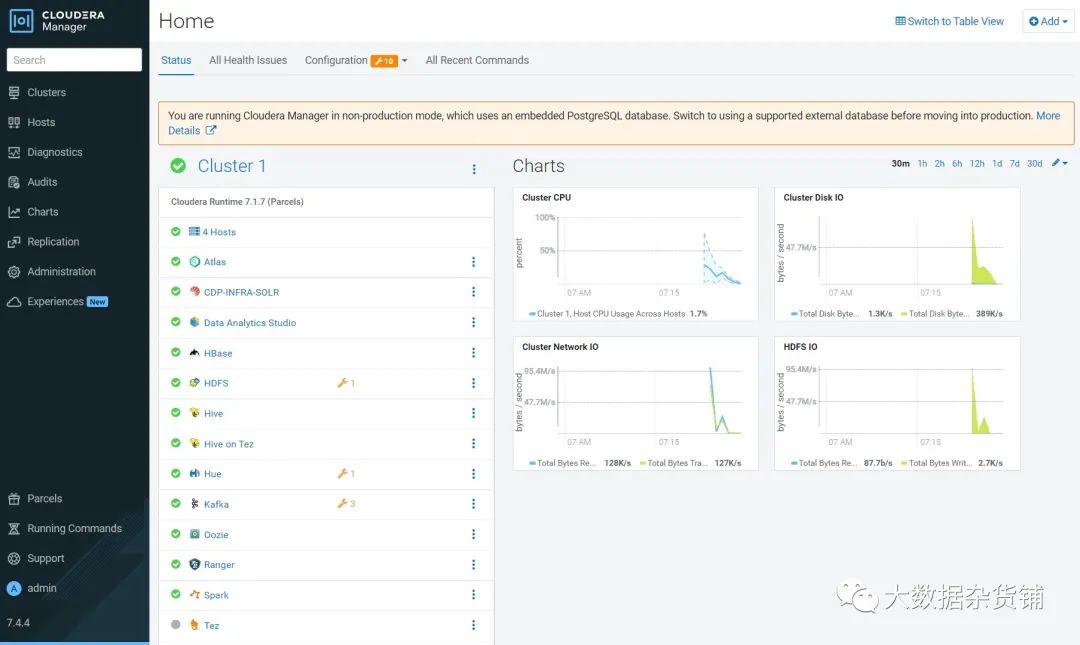This screenshot has width=1080, height=645.
Task: Click the Cloudera Runtime 7.1.7 (Parcels) text
Action: tap(237, 202)
